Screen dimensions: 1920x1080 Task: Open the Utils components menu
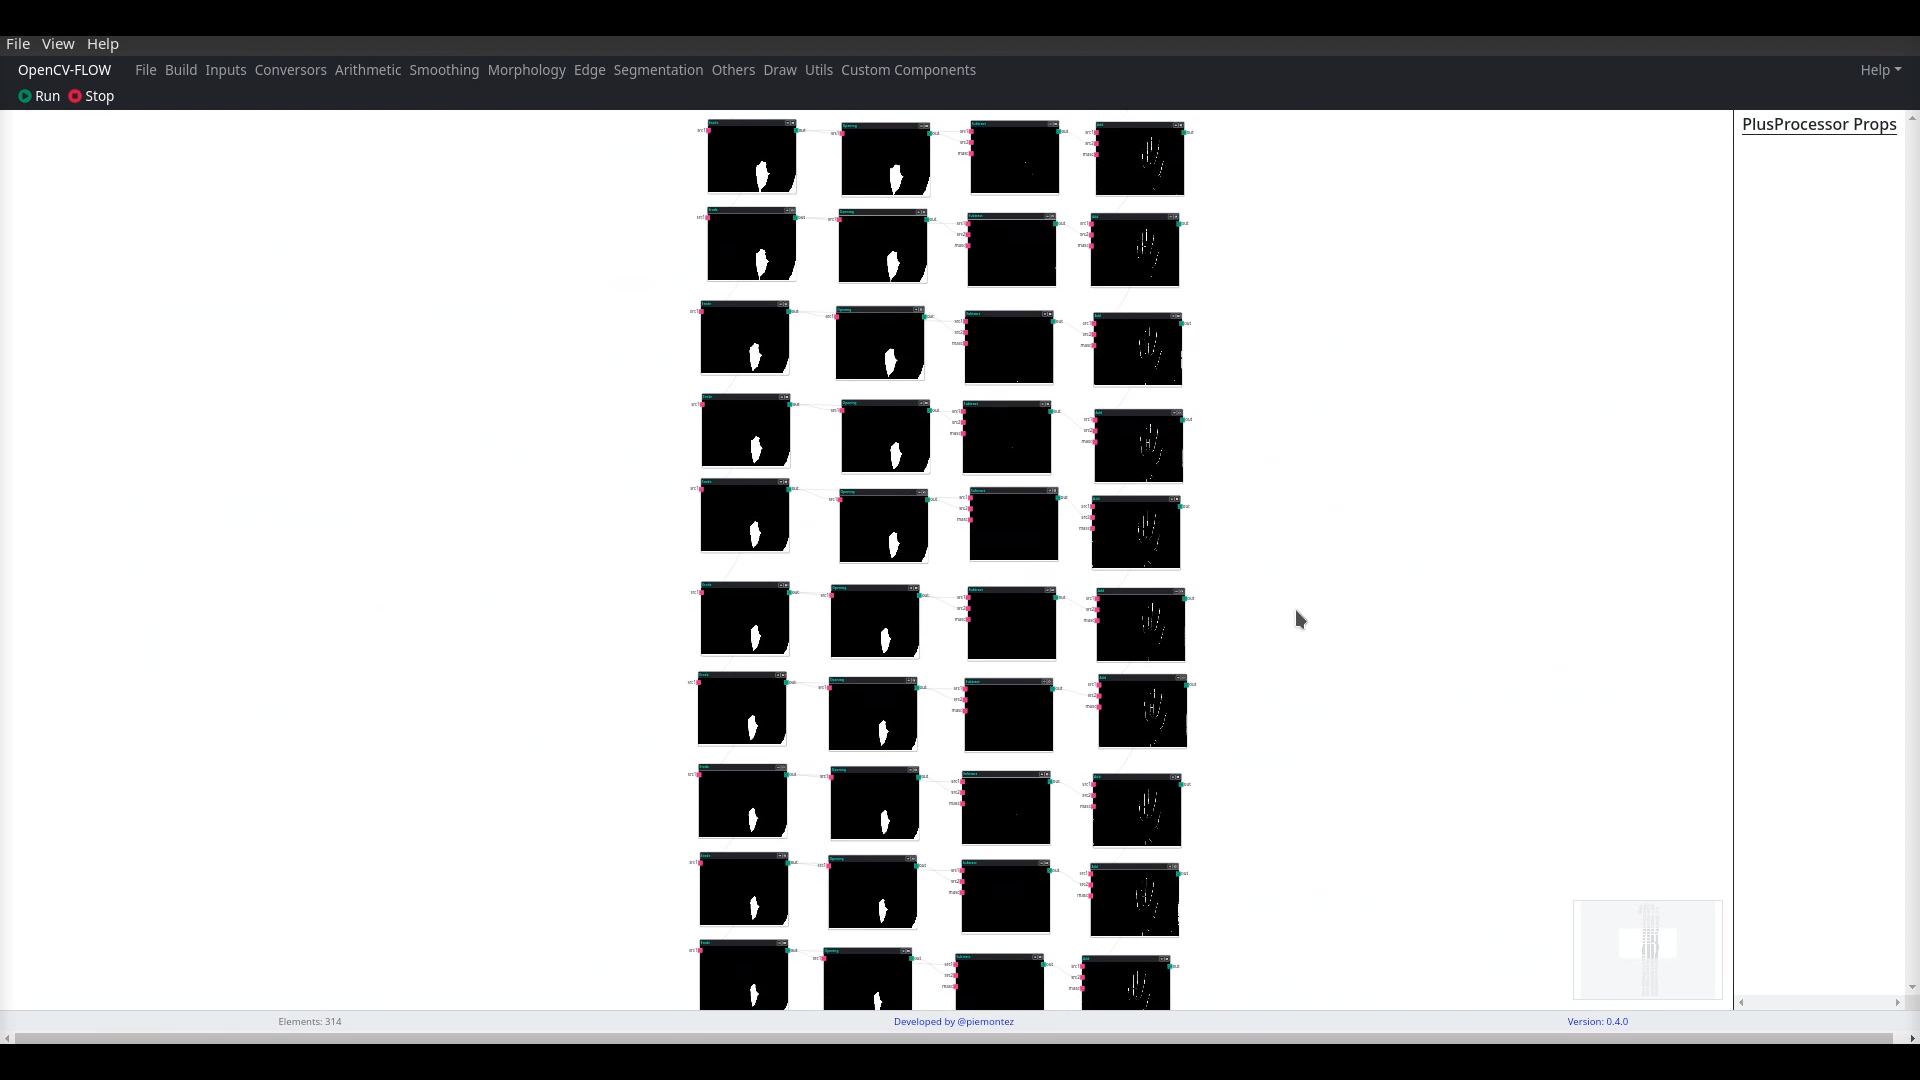pos(819,70)
